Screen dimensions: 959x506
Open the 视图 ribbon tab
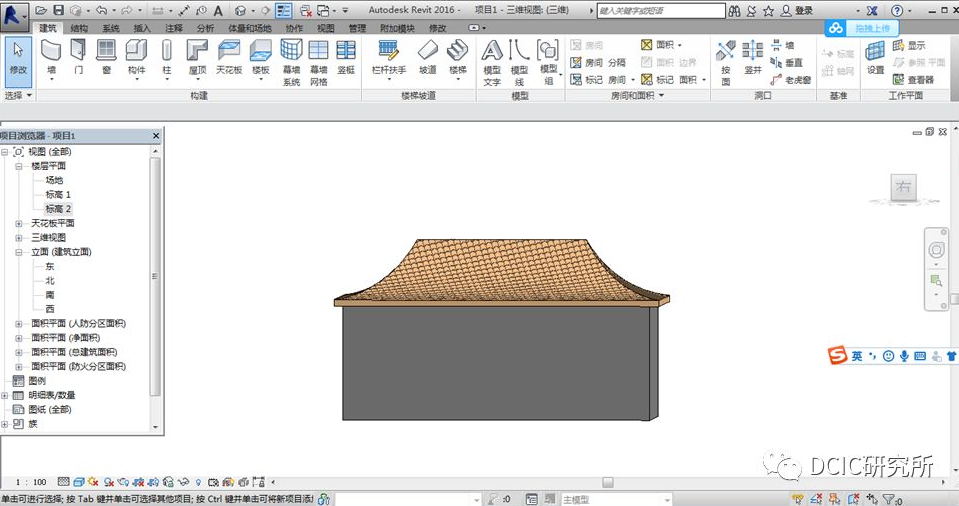pos(326,28)
